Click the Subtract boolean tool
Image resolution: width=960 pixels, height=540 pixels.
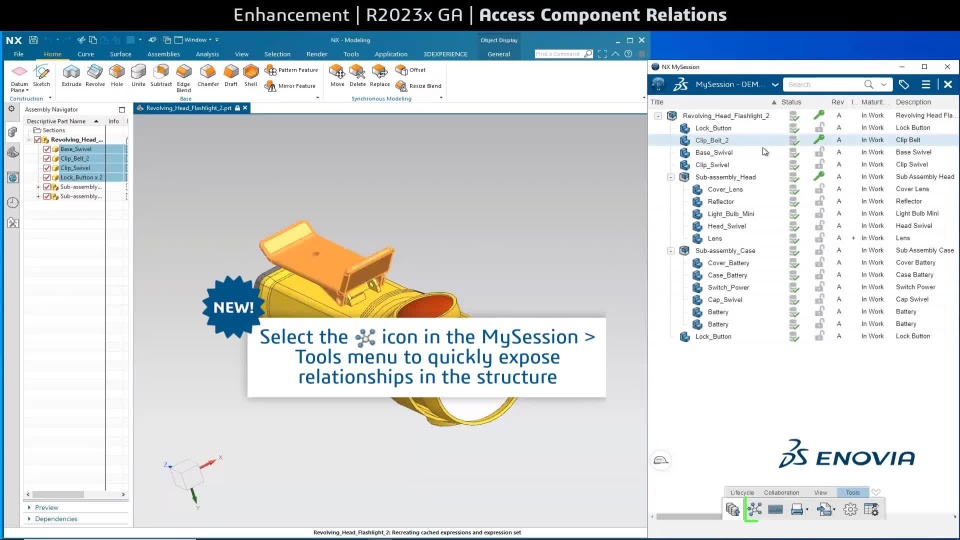pyautogui.click(x=161, y=75)
